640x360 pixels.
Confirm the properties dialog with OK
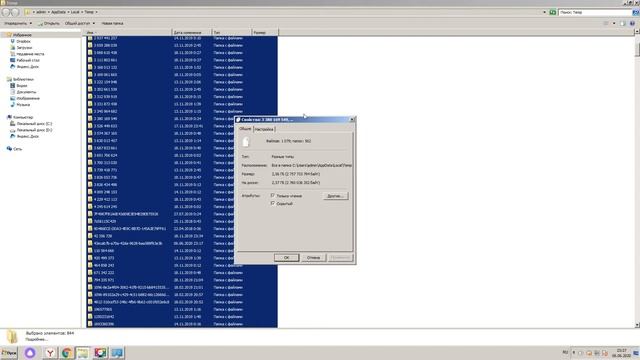(287, 258)
